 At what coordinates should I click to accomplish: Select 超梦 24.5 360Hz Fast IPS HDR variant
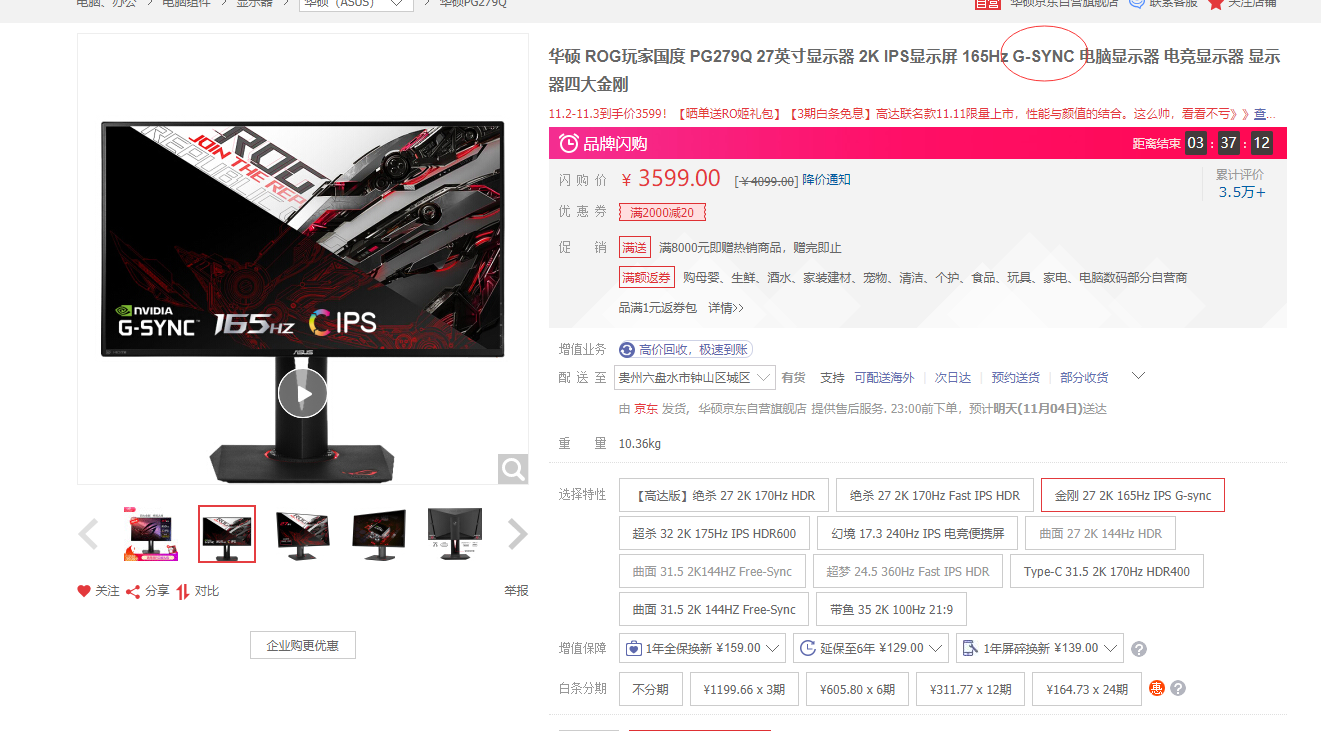pos(908,571)
